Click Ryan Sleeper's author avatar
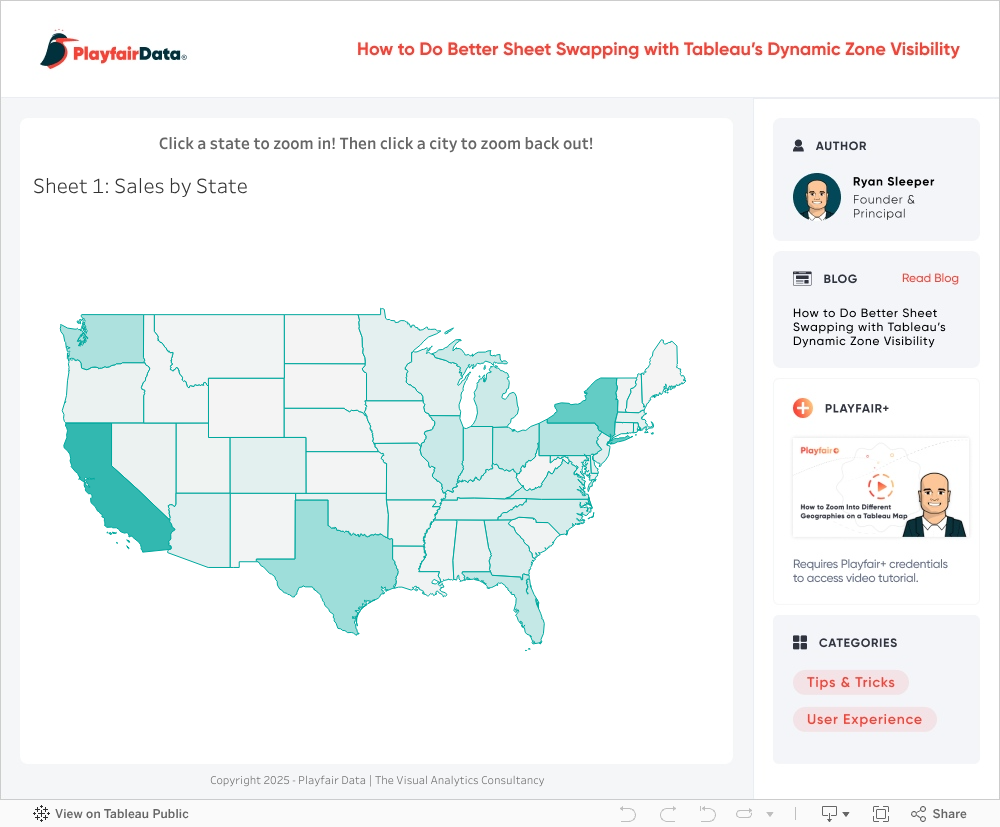The height and width of the screenshot is (827, 1000). [x=817, y=197]
